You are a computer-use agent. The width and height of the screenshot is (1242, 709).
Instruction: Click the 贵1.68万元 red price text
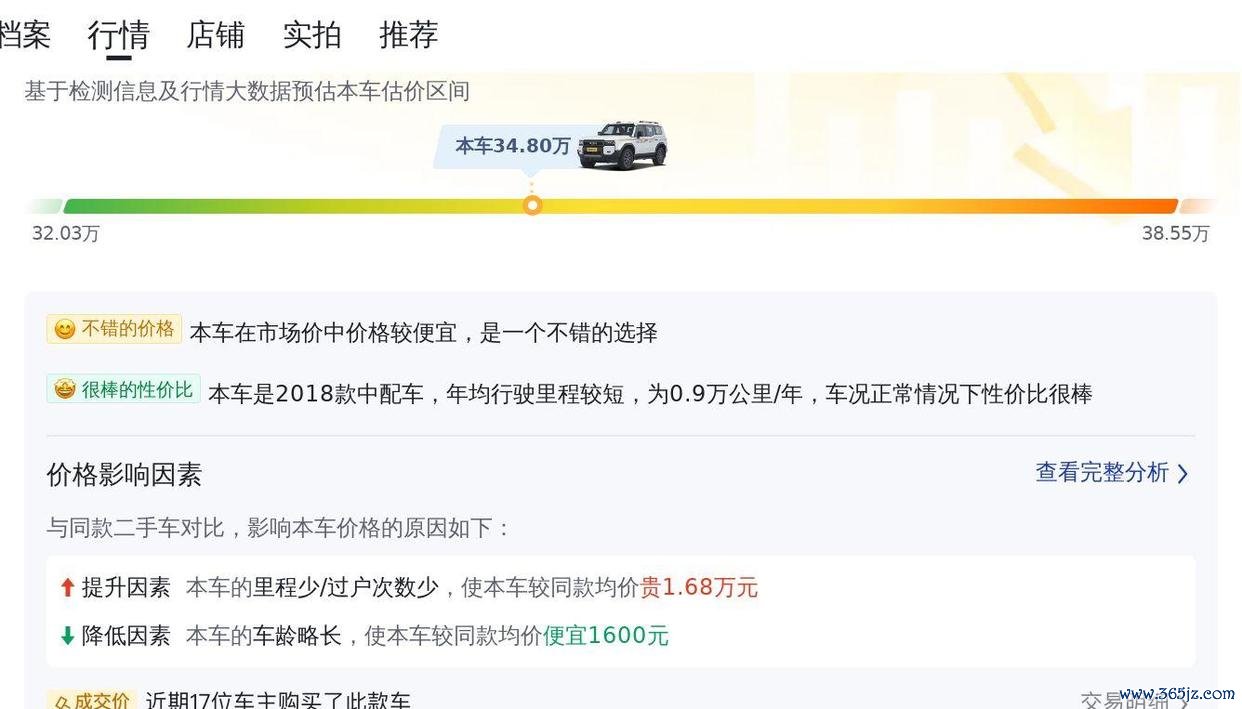point(699,587)
